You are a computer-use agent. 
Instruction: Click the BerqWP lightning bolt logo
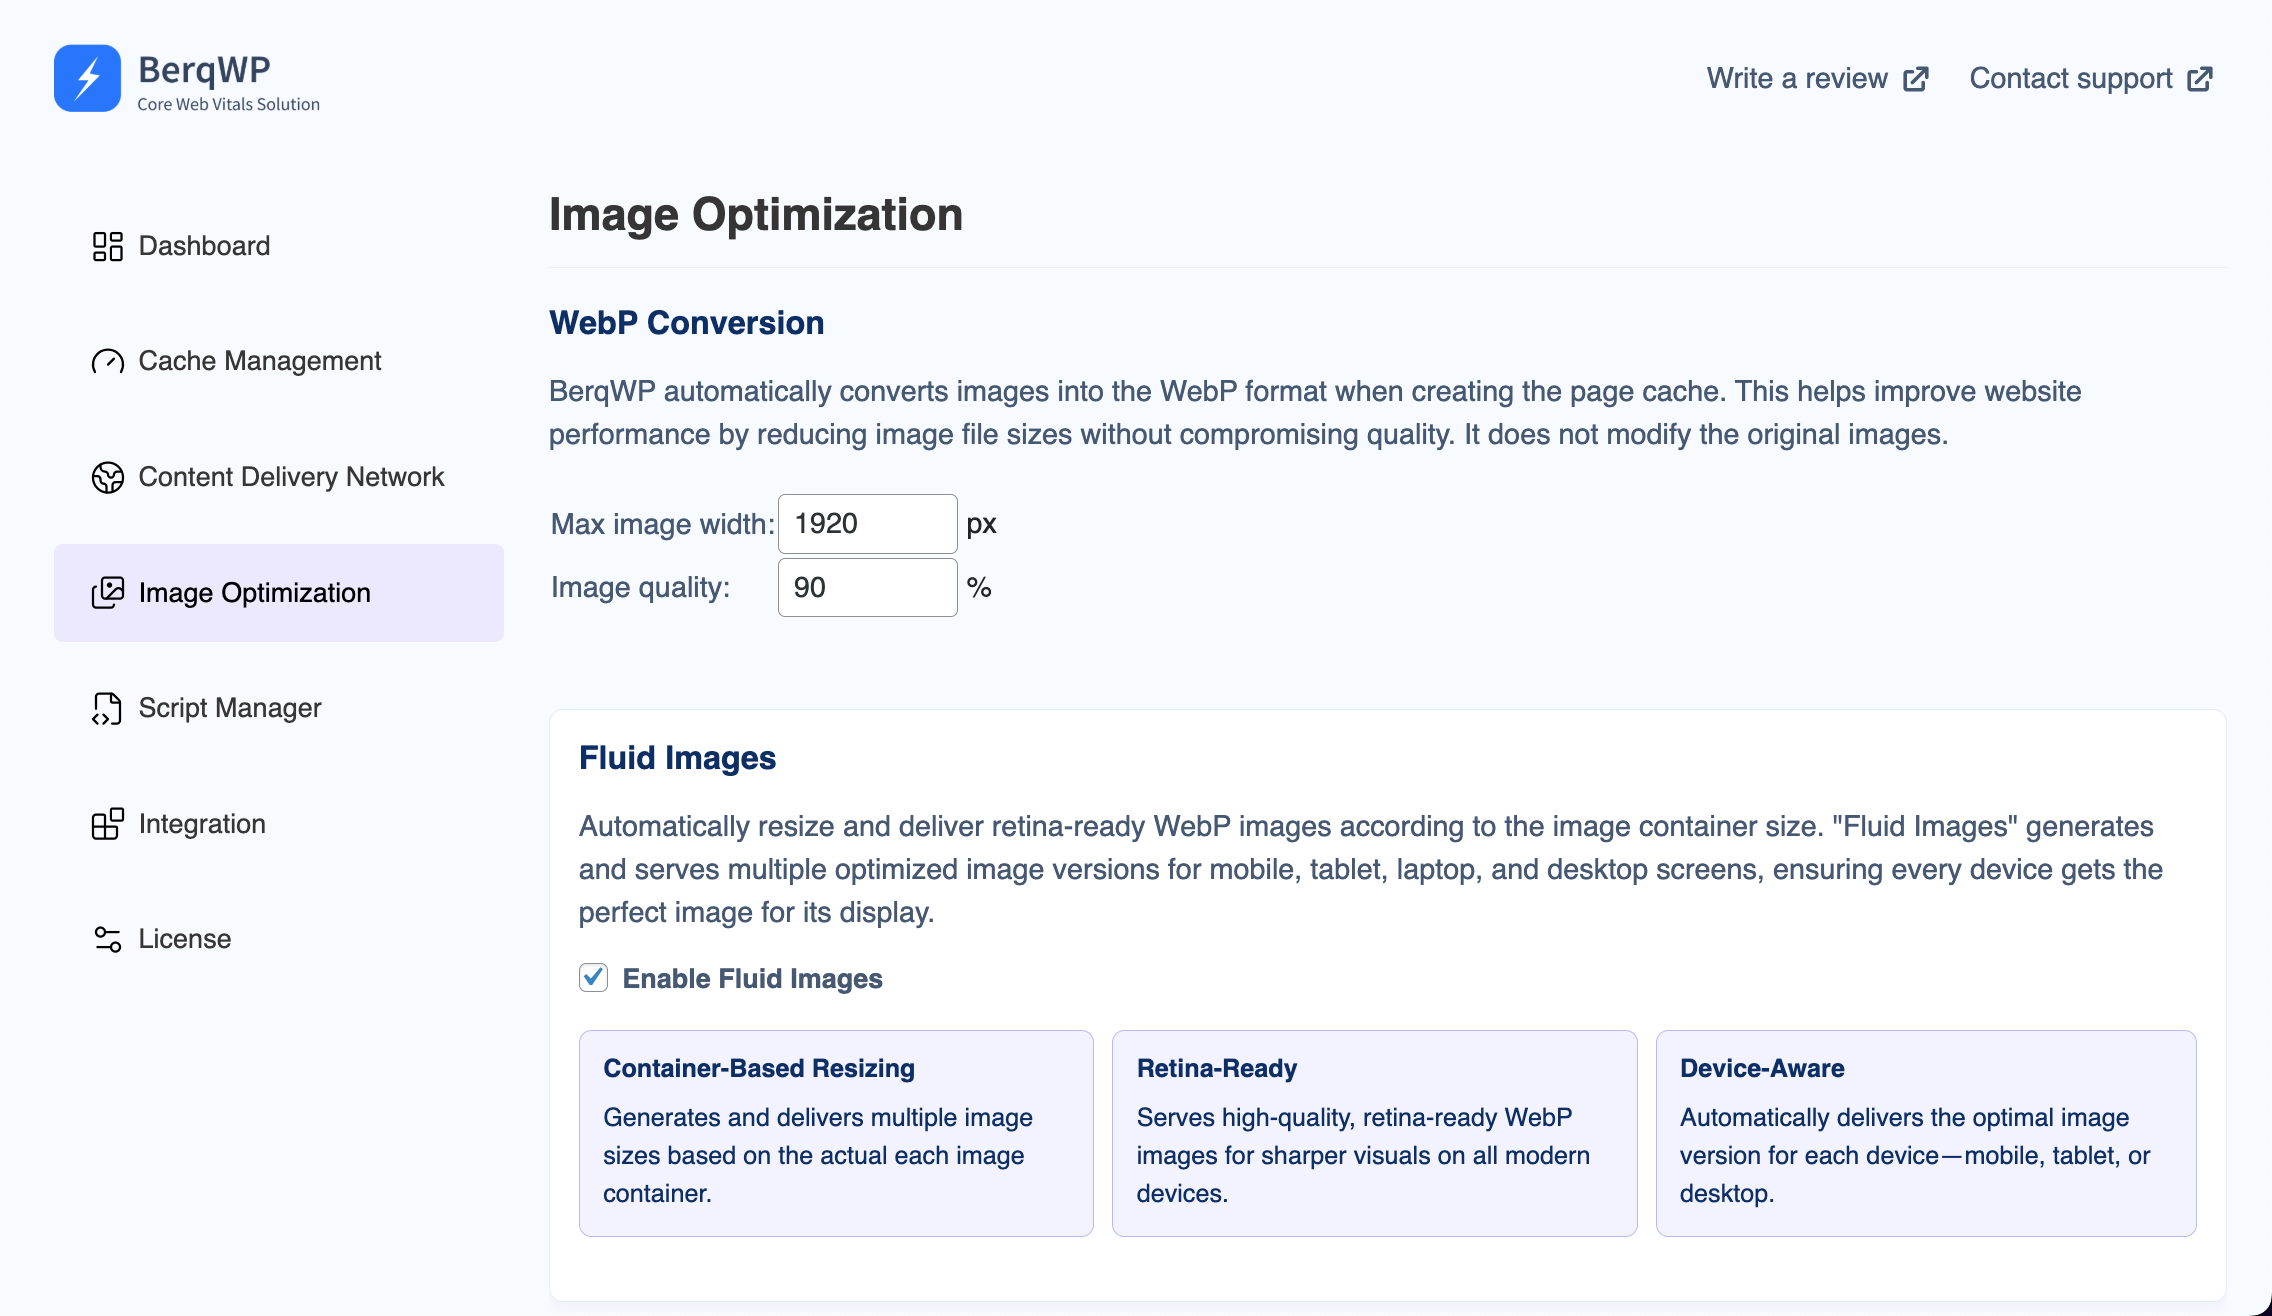coord(86,77)
